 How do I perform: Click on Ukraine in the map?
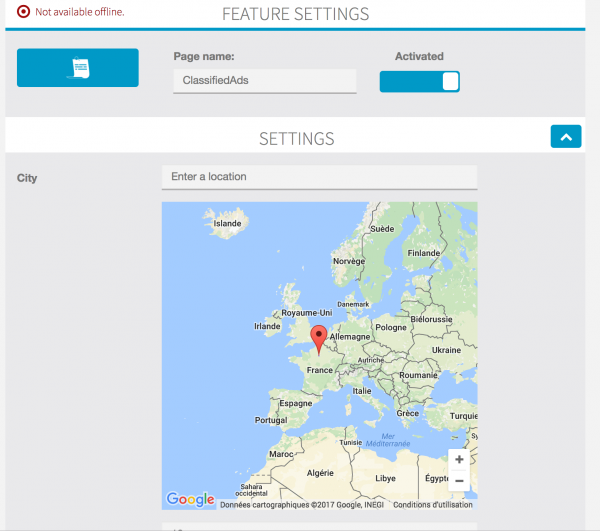445,350
